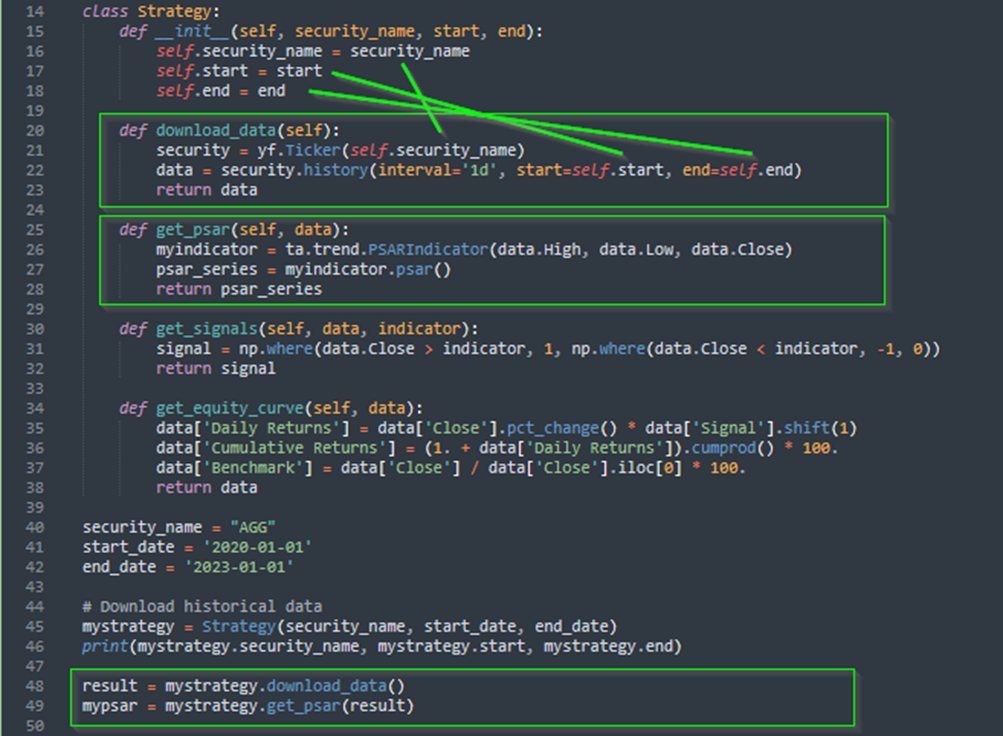Click get_equity_curve method definition name
The height and width of the screenshot is (736, 1003).
coord(230,408)
